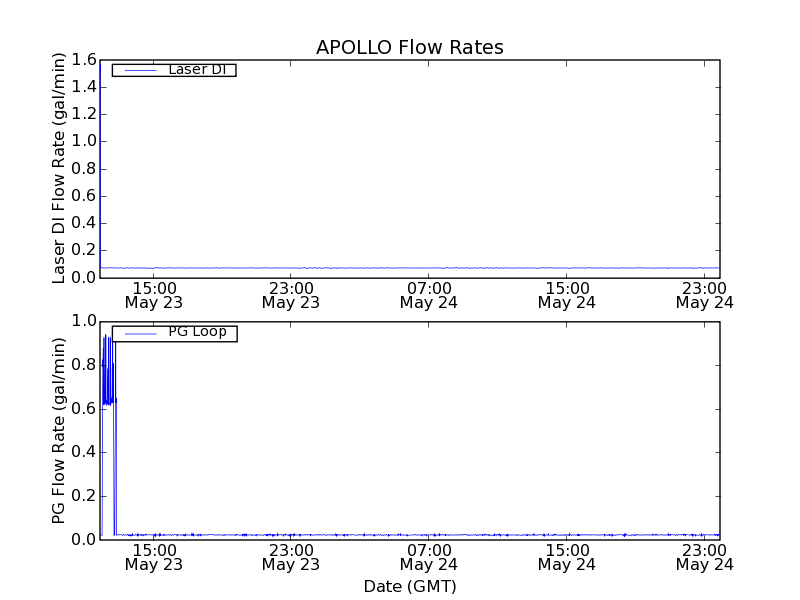Image resolution: width=800 pixels, height=600 pixels.
Task: Click the 0.4 y-axis tick on PG plot
Action: (x=84, y=452)
